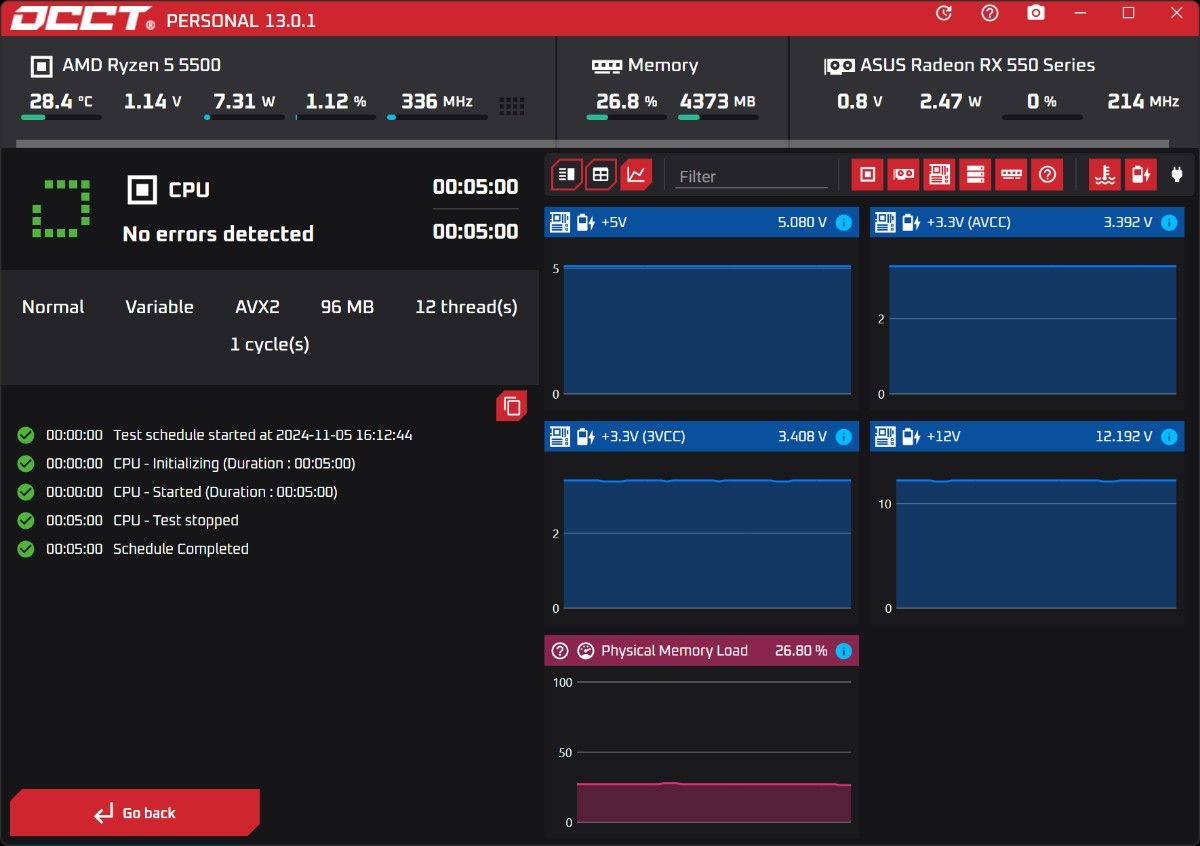Click the '12 thread(s)' setting label
Viewport: 1200px width, 846px height.
tap(466, 307)
